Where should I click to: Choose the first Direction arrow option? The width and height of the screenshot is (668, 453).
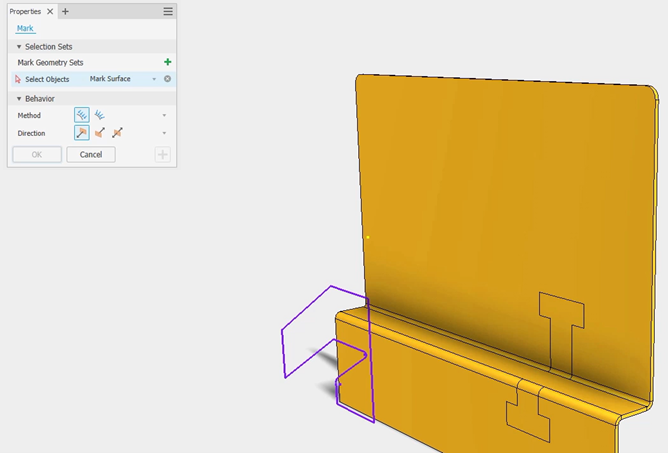(82, 133)
